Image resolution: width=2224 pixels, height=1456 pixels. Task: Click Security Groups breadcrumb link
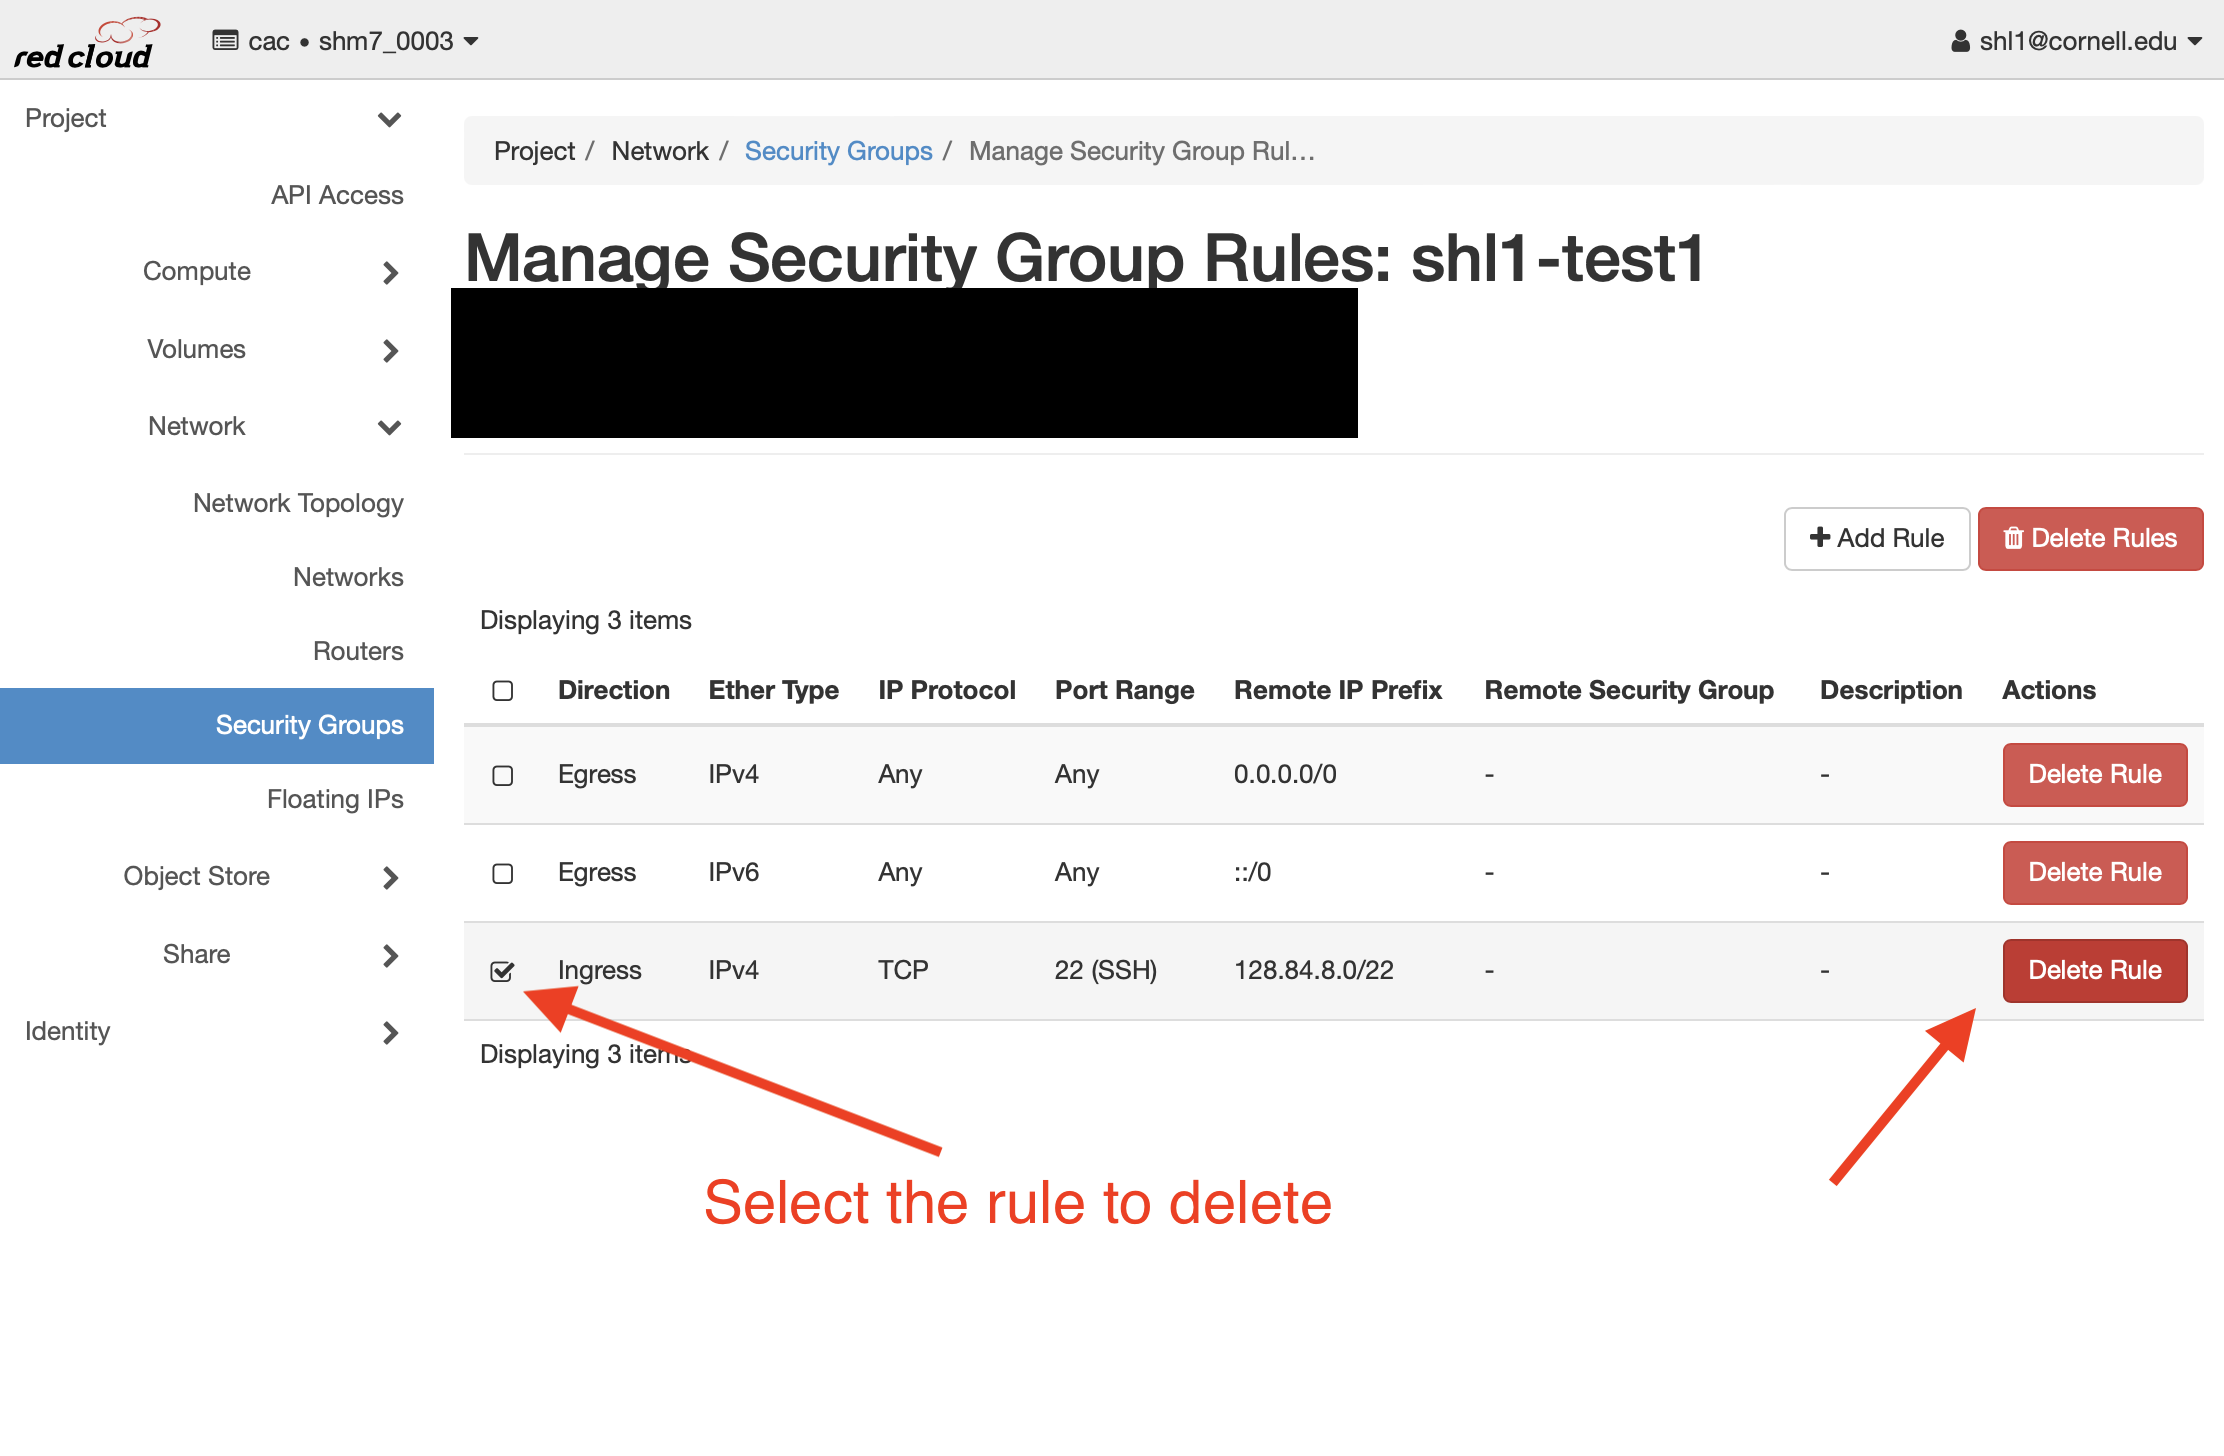tap(838, 151)
